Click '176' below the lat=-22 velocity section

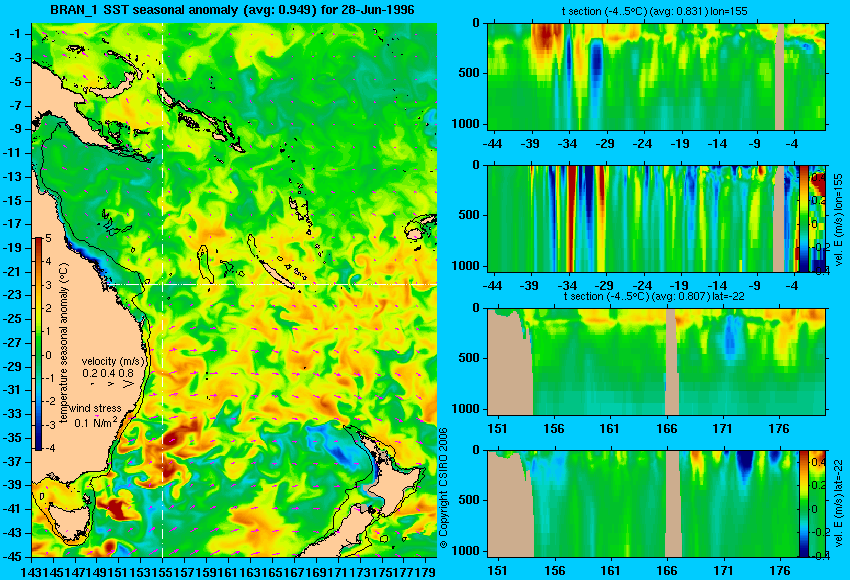click(x=781, y=571)
